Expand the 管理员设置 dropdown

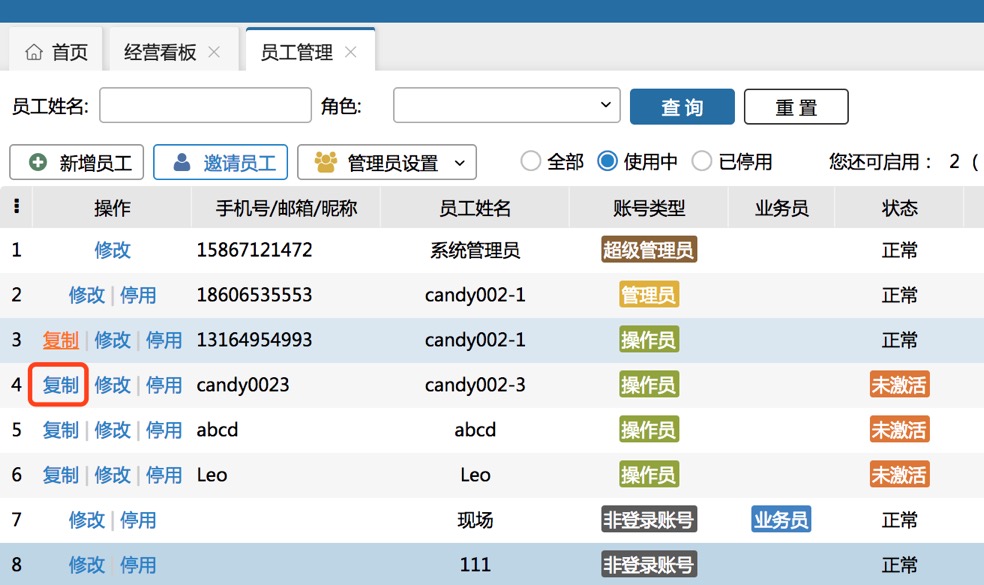(387, 163)
